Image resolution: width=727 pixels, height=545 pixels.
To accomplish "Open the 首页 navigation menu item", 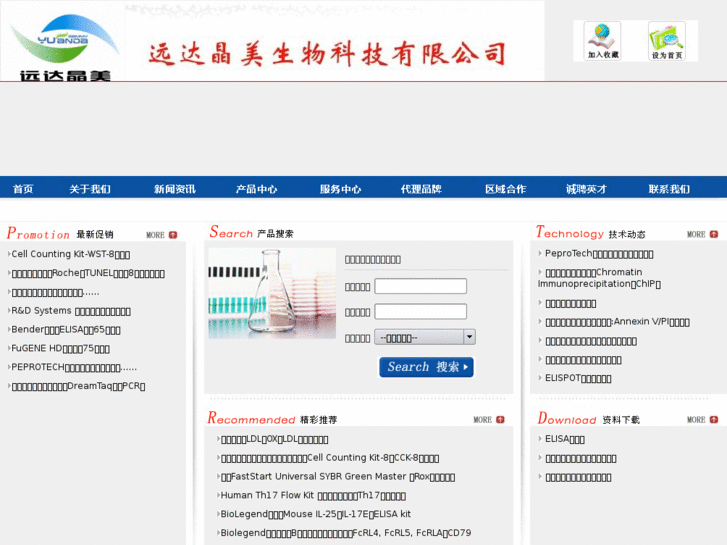I will pos(23,189).
